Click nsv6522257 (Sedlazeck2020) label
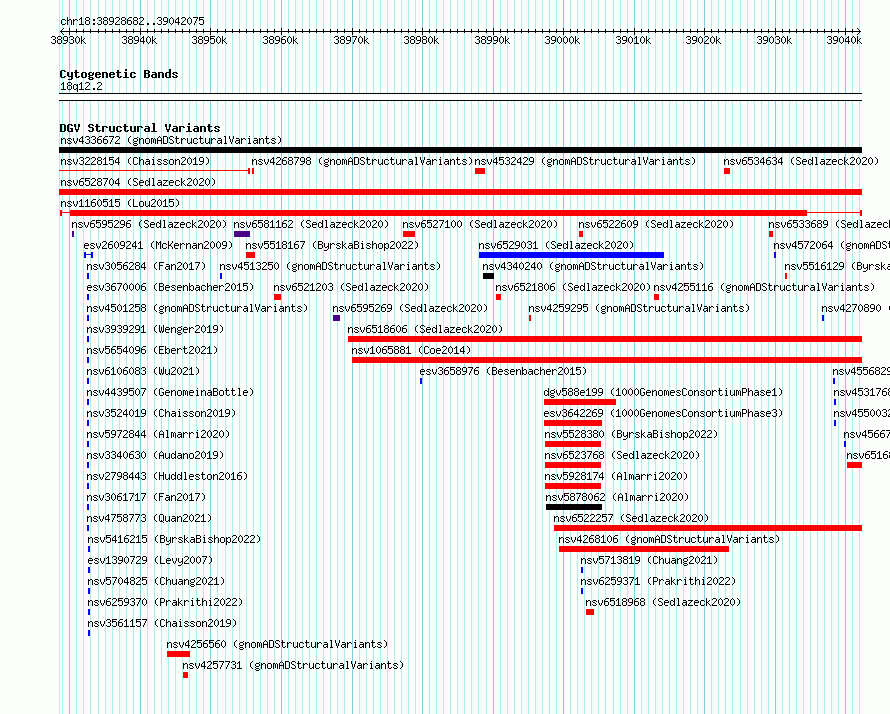 click(x=631, y=518)
